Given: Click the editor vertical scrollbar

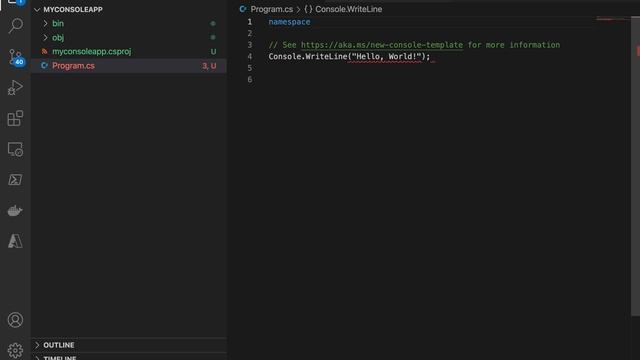Looking at the screenshot, I should pos(636,166).
